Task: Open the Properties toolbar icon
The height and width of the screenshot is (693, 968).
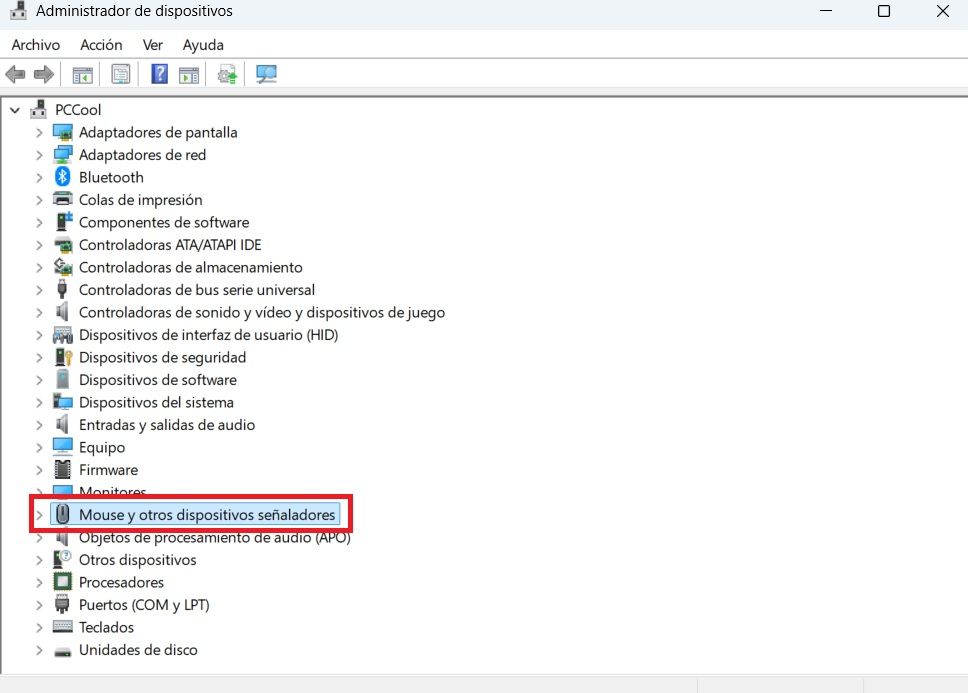Action: [x=121, y=75]
